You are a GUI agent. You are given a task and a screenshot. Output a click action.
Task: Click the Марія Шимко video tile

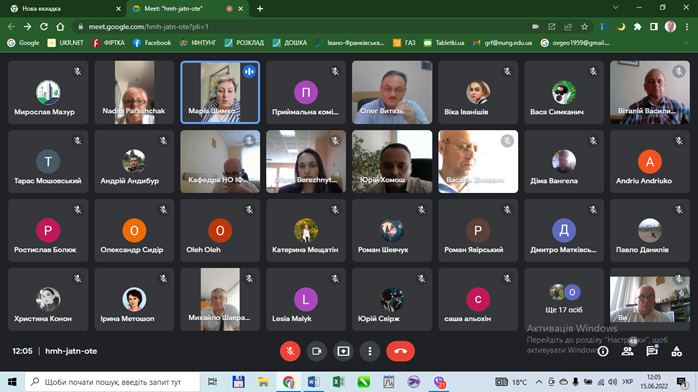220,92
